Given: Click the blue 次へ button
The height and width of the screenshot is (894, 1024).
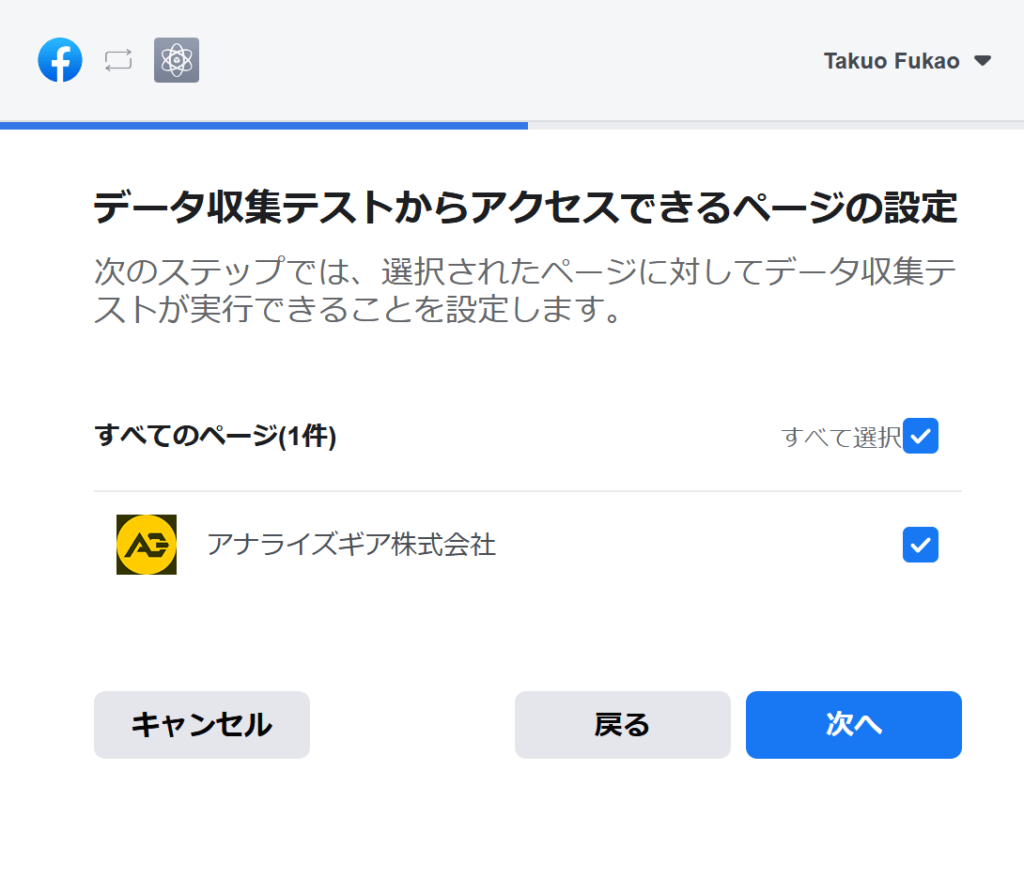Looking at the screenshot, I should coord(854,725).
